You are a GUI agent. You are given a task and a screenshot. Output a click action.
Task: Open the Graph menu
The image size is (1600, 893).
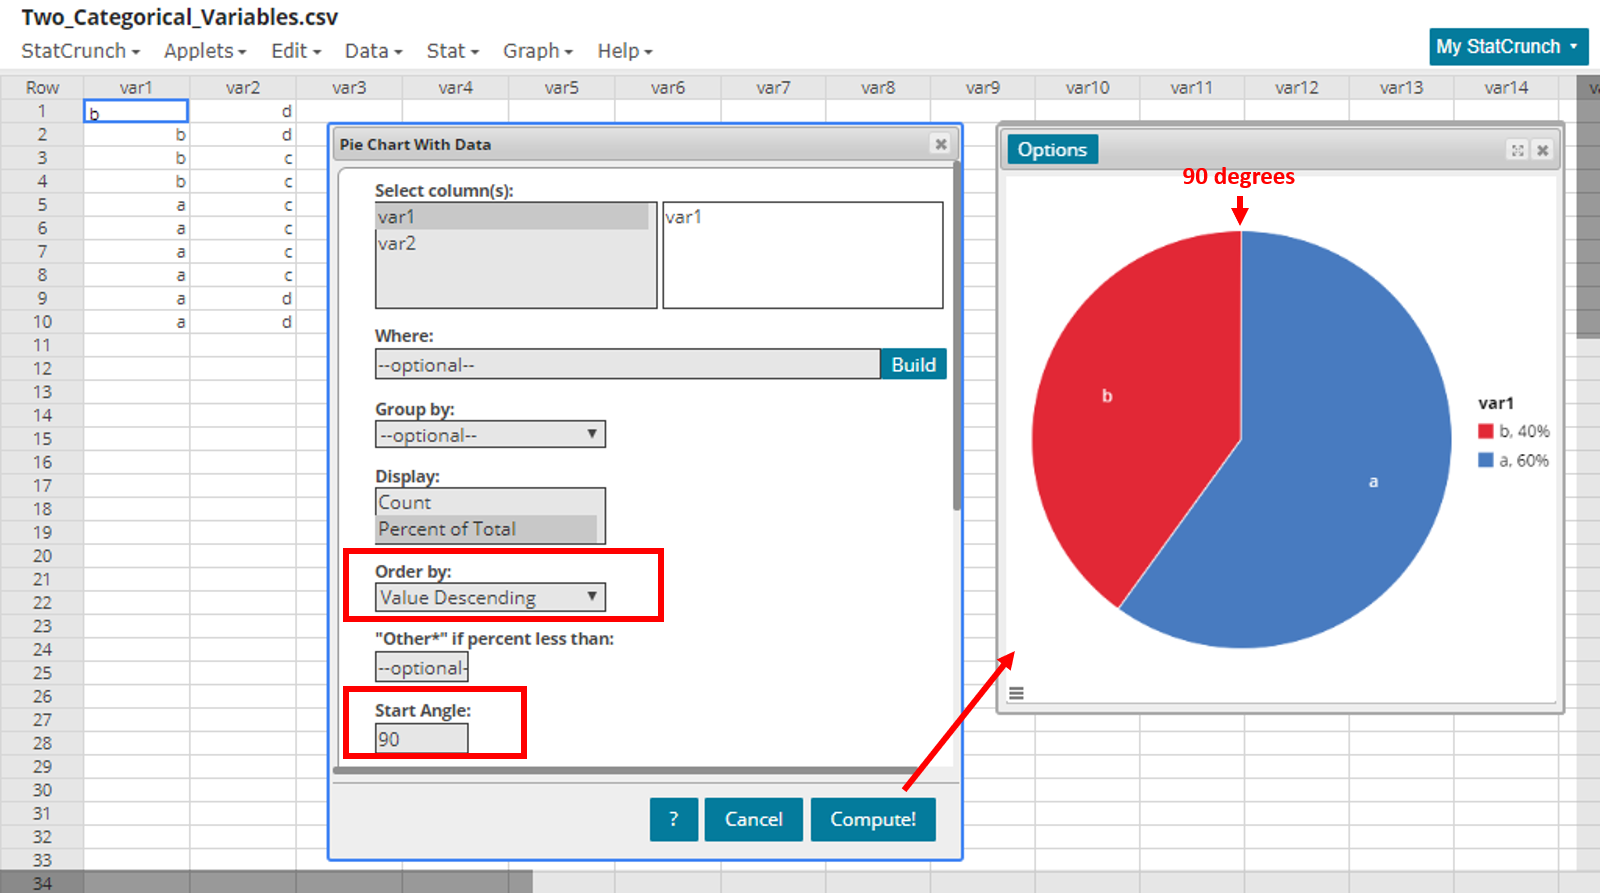point(537,51)
